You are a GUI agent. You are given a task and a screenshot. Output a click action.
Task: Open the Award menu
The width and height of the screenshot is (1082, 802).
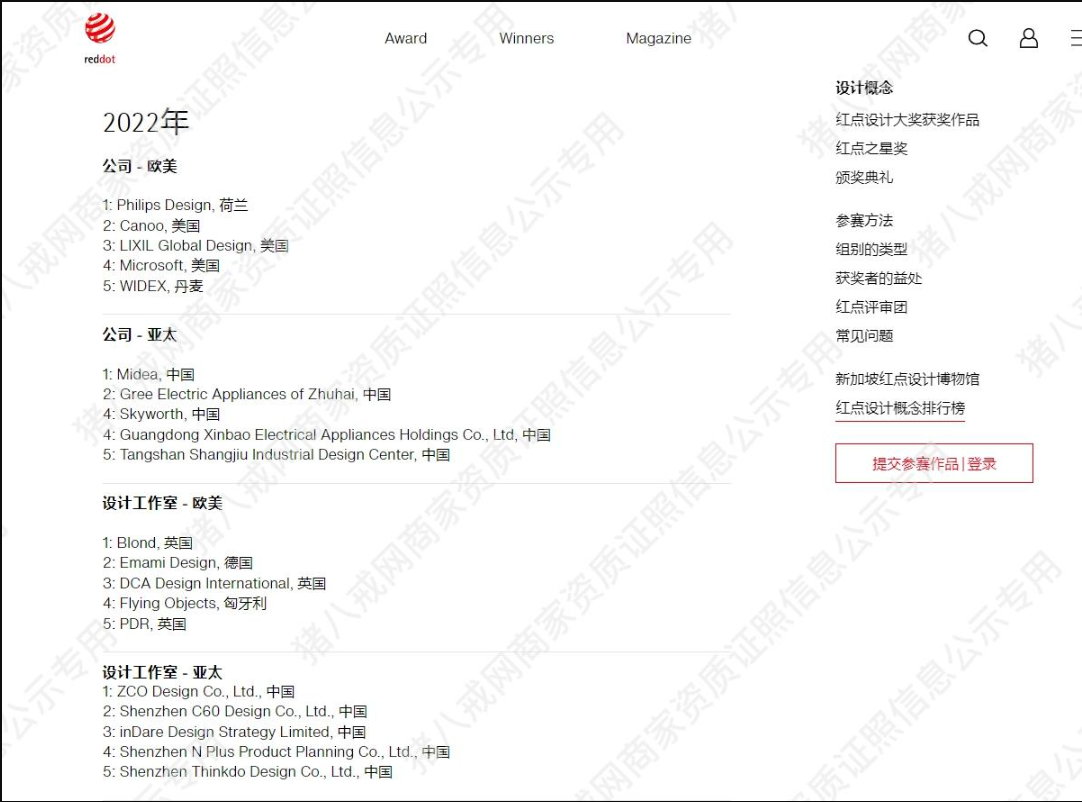click(406, 39)
